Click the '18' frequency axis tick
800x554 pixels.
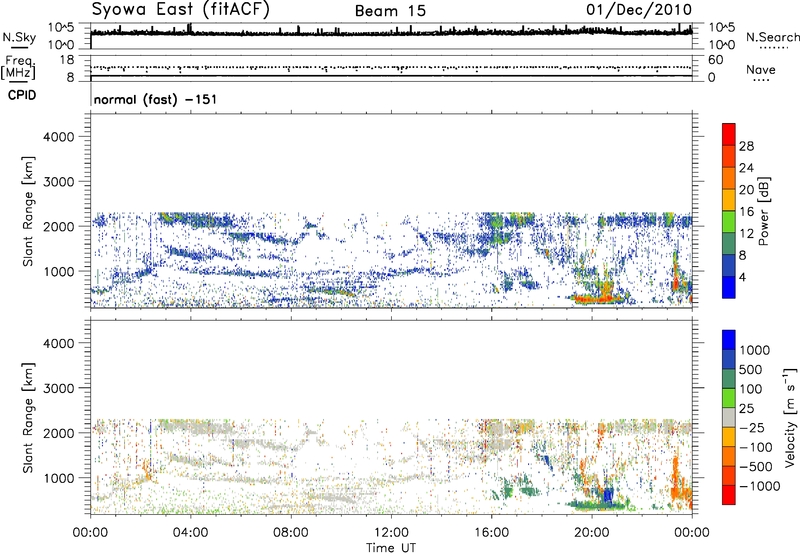click(x=67, y=59)
